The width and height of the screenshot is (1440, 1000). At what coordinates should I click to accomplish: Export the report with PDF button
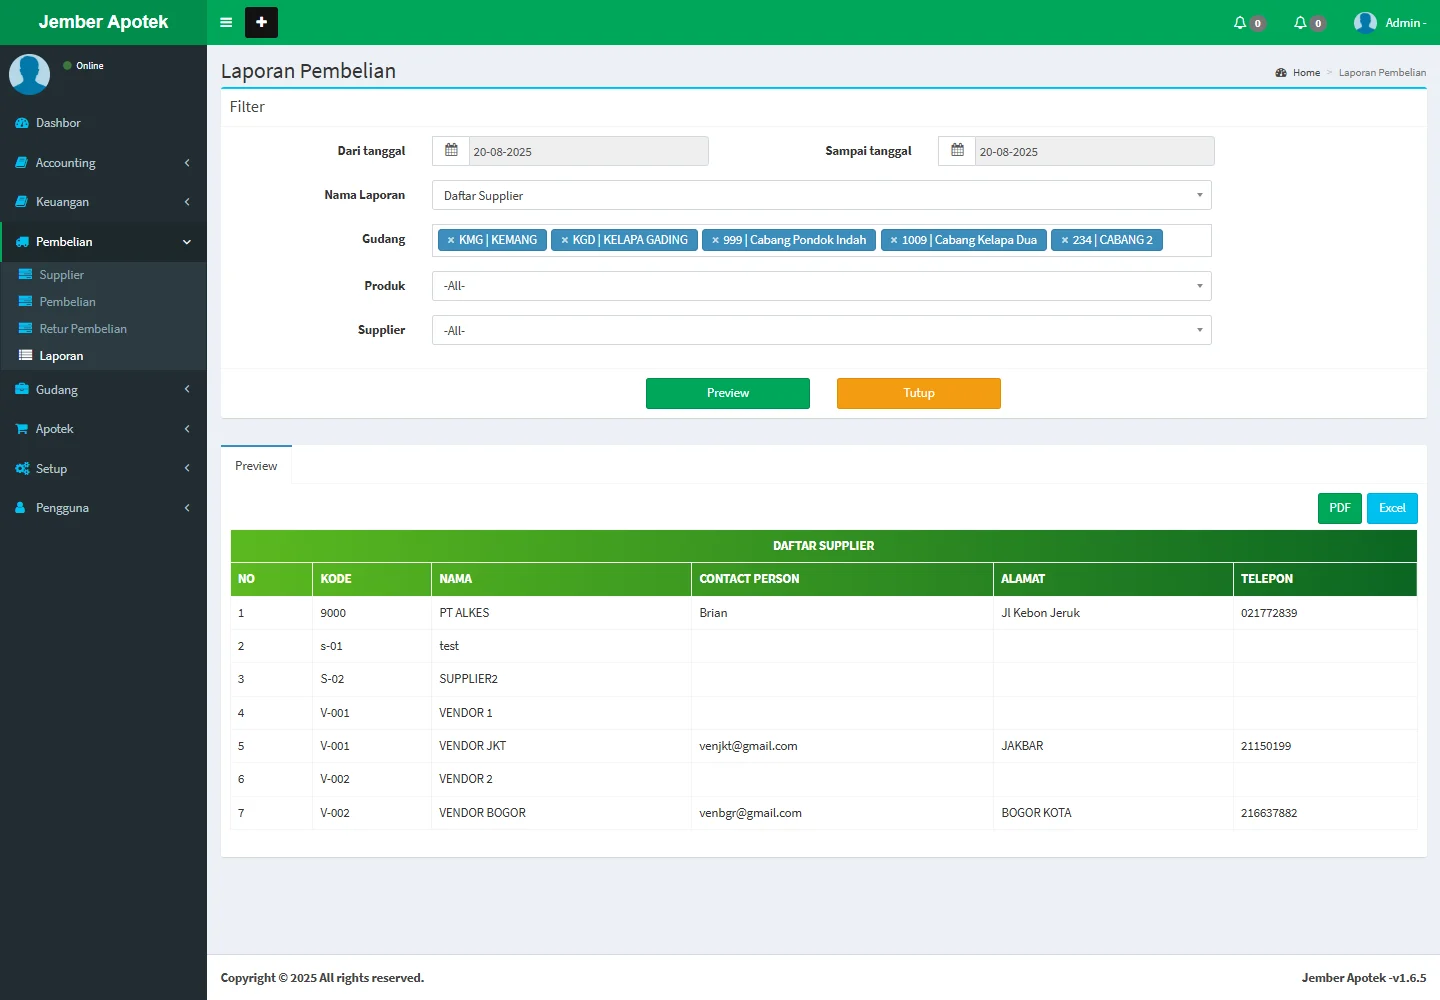(1339, 508)
